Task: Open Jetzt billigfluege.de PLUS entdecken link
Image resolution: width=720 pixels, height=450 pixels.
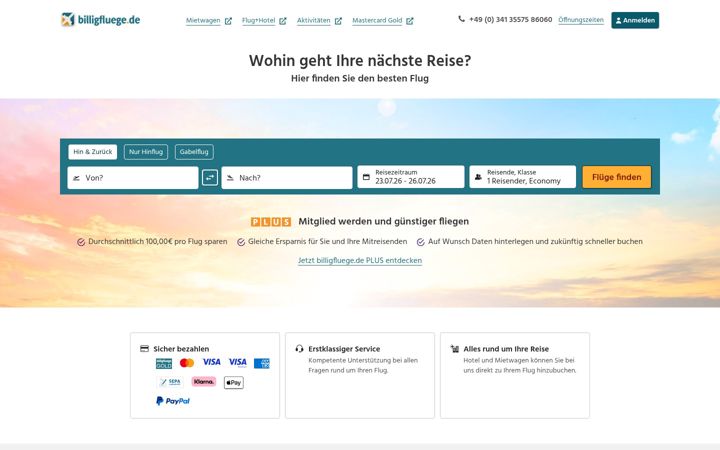Action: [x=360, y=260]
